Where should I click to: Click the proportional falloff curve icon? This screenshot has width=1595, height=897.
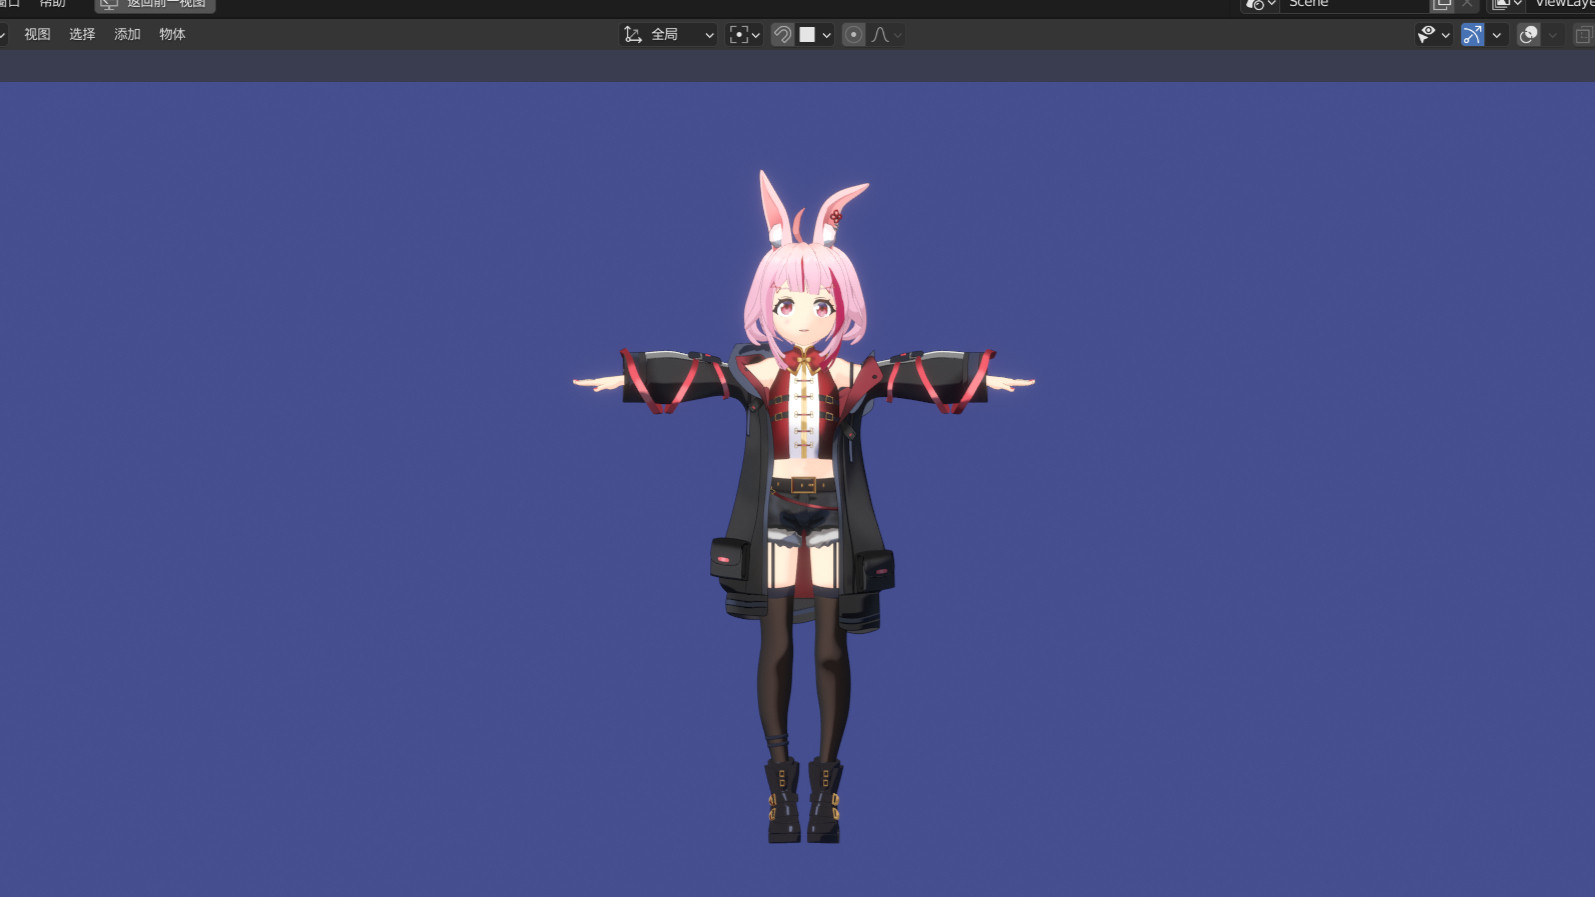[880, 35]
